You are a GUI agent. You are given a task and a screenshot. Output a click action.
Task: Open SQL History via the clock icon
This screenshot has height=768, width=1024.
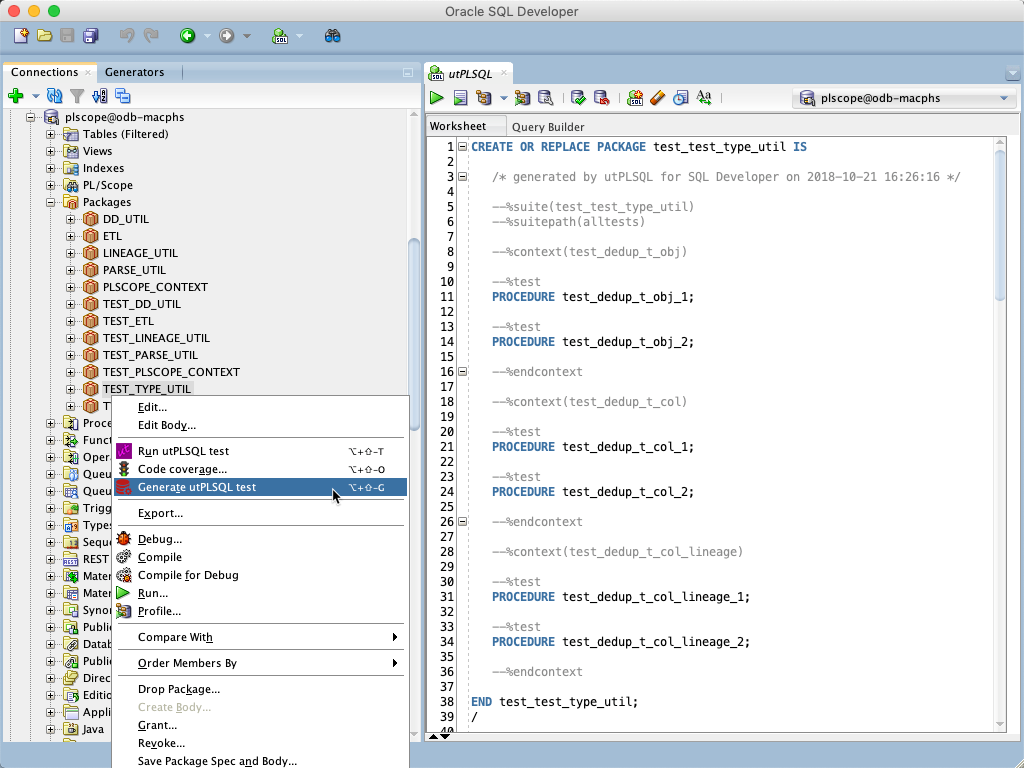click(x=681, y=97)
